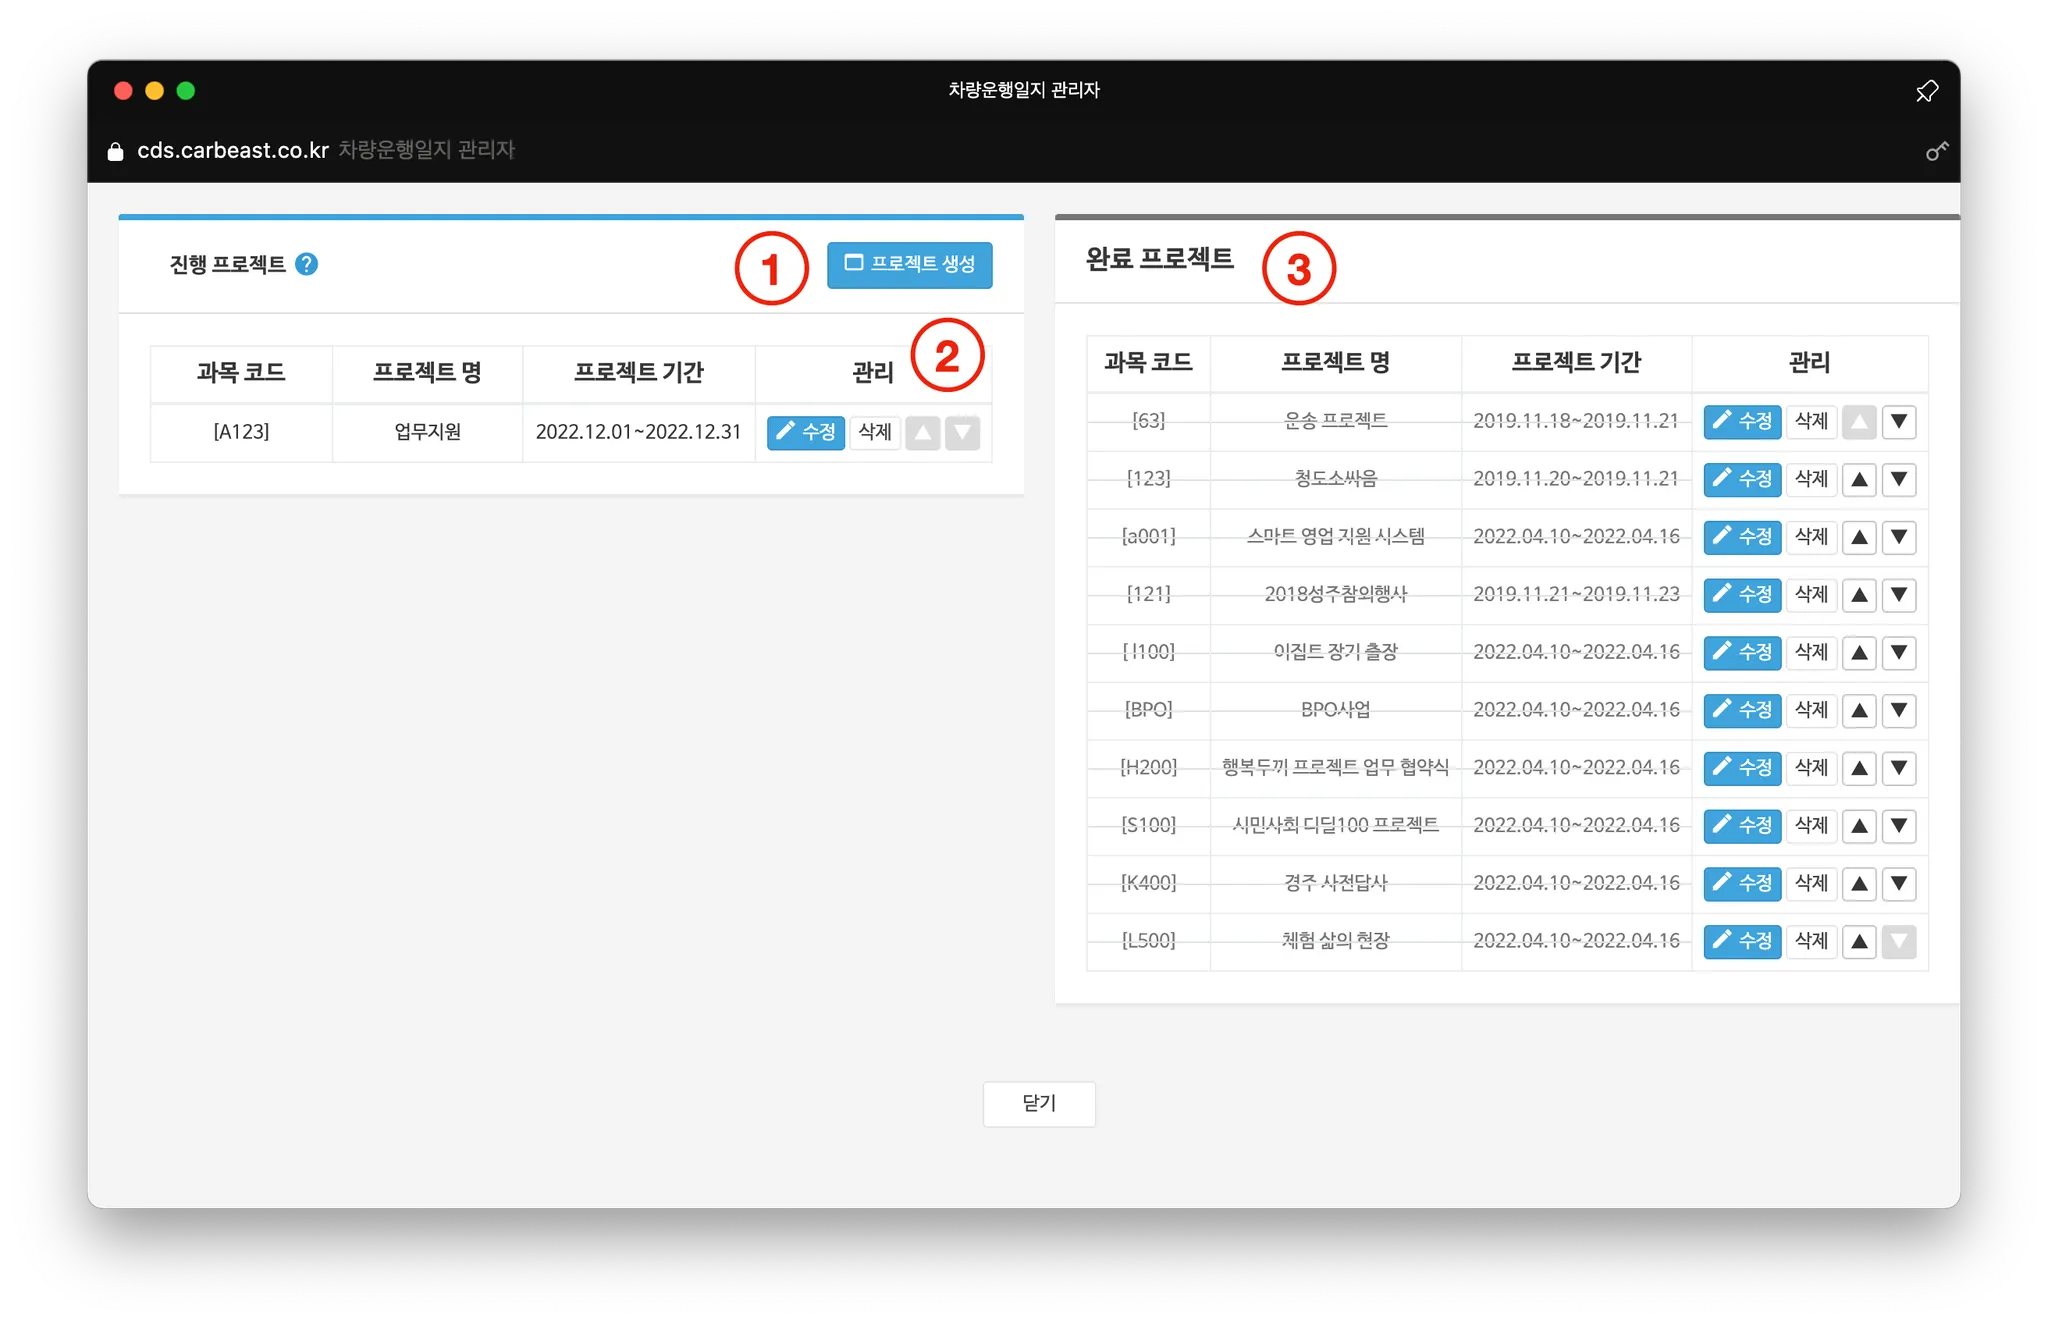This screenshot has height=1324, width=2048.
Task: Click 수정 for 스마트 영업 지원 시스템
Action: click(x=1742, y=537)
